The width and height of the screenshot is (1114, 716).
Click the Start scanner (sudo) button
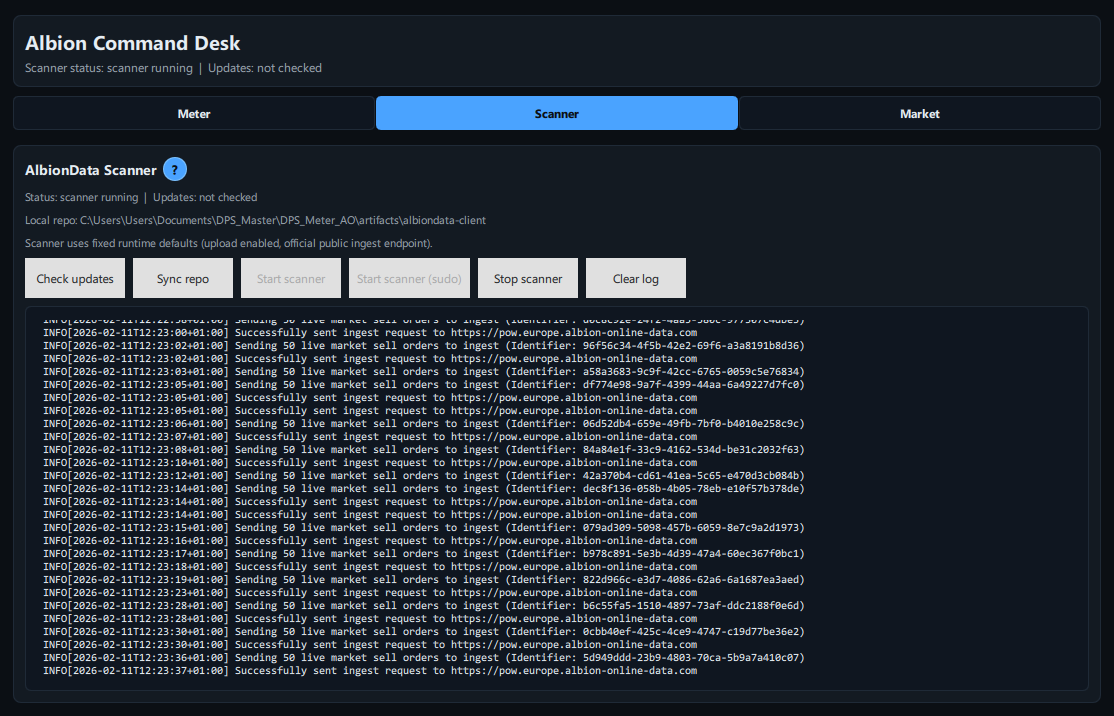tap(409, 278)
